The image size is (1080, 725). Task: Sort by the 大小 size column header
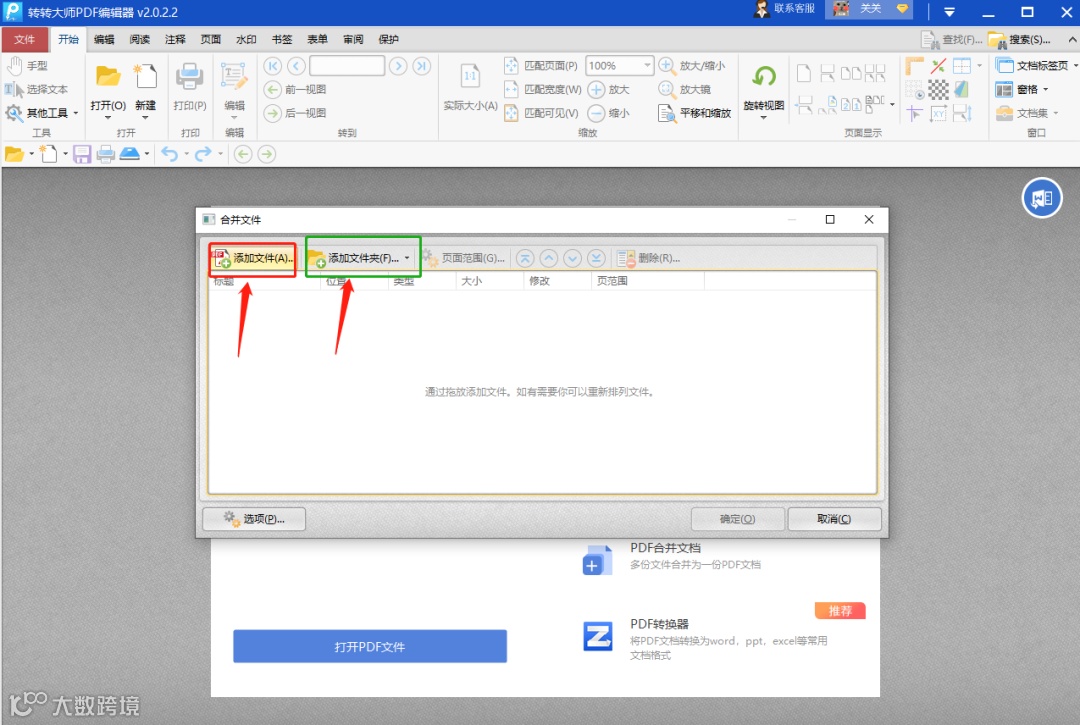(x=490, y=281)
